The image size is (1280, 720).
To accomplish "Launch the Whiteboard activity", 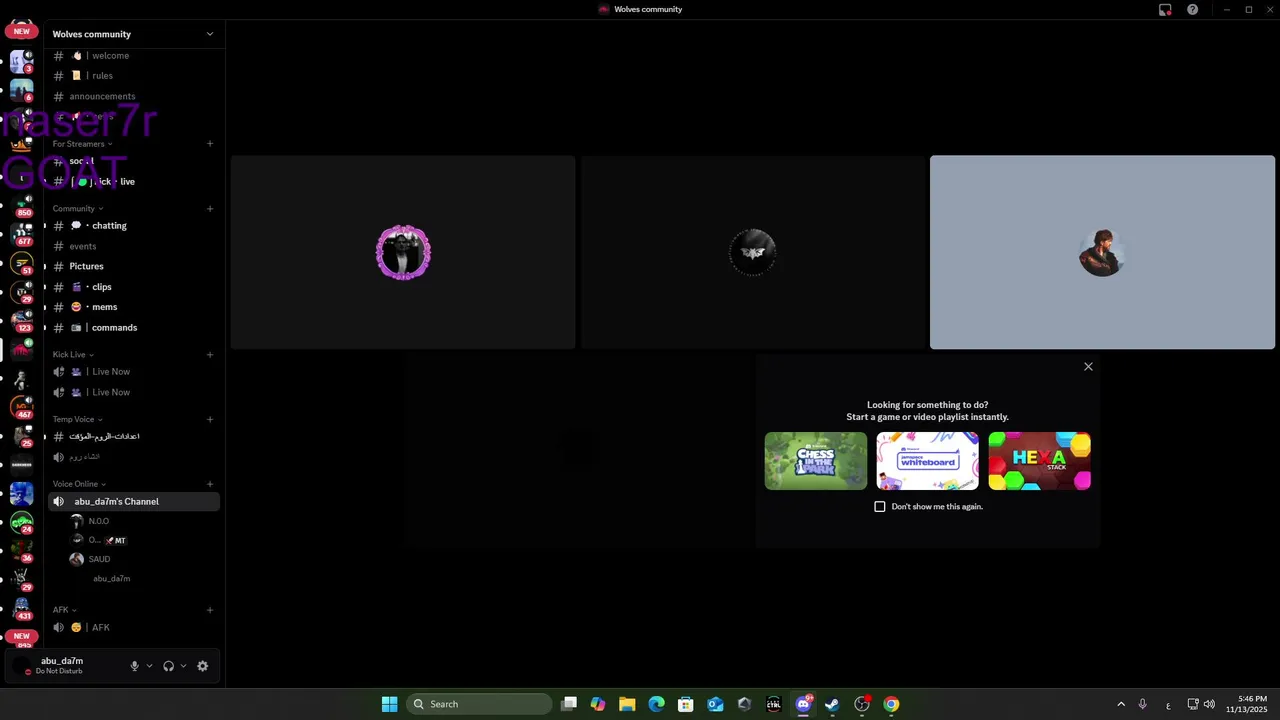I will (x=928, y=461).
